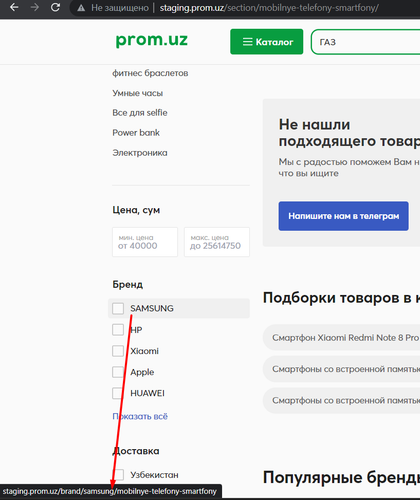Check the SAMSUNG brand checkbox
This screenshot has height=500, width=420.
pos(118,308)
